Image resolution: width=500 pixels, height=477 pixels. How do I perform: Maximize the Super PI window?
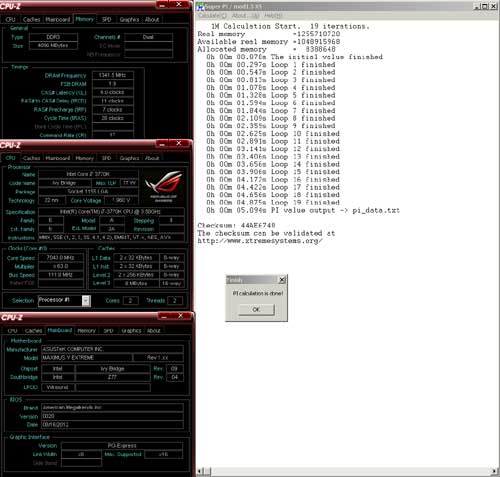pyautogui.click(x=485, y=6)
